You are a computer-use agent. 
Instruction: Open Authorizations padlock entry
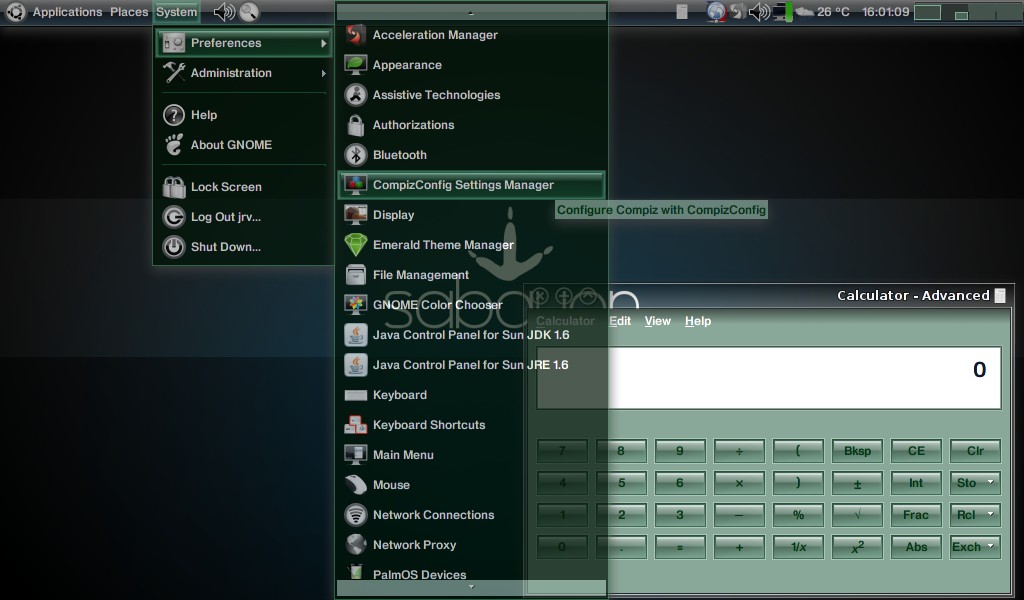(471, 125)
